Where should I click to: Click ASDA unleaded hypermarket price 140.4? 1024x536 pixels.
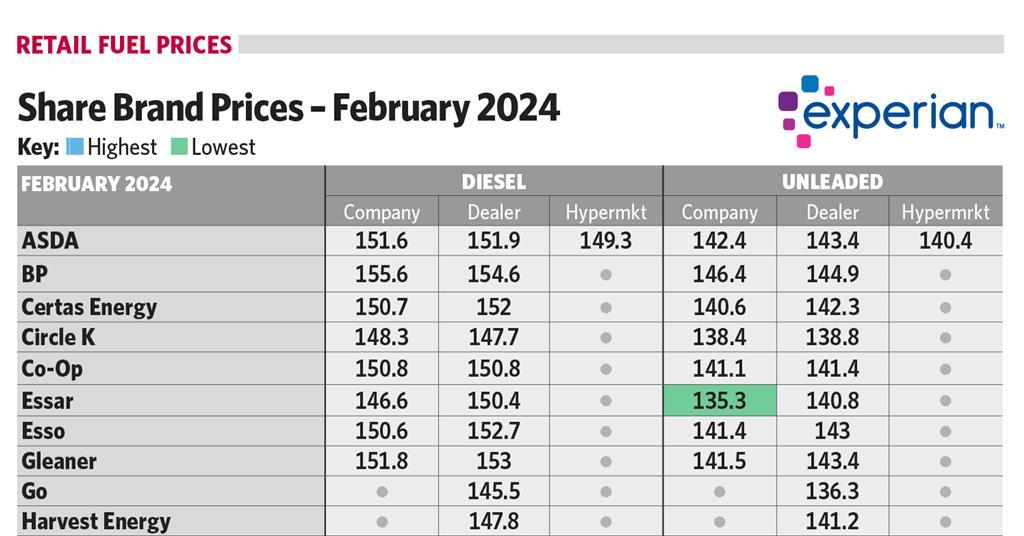[945, 241]
